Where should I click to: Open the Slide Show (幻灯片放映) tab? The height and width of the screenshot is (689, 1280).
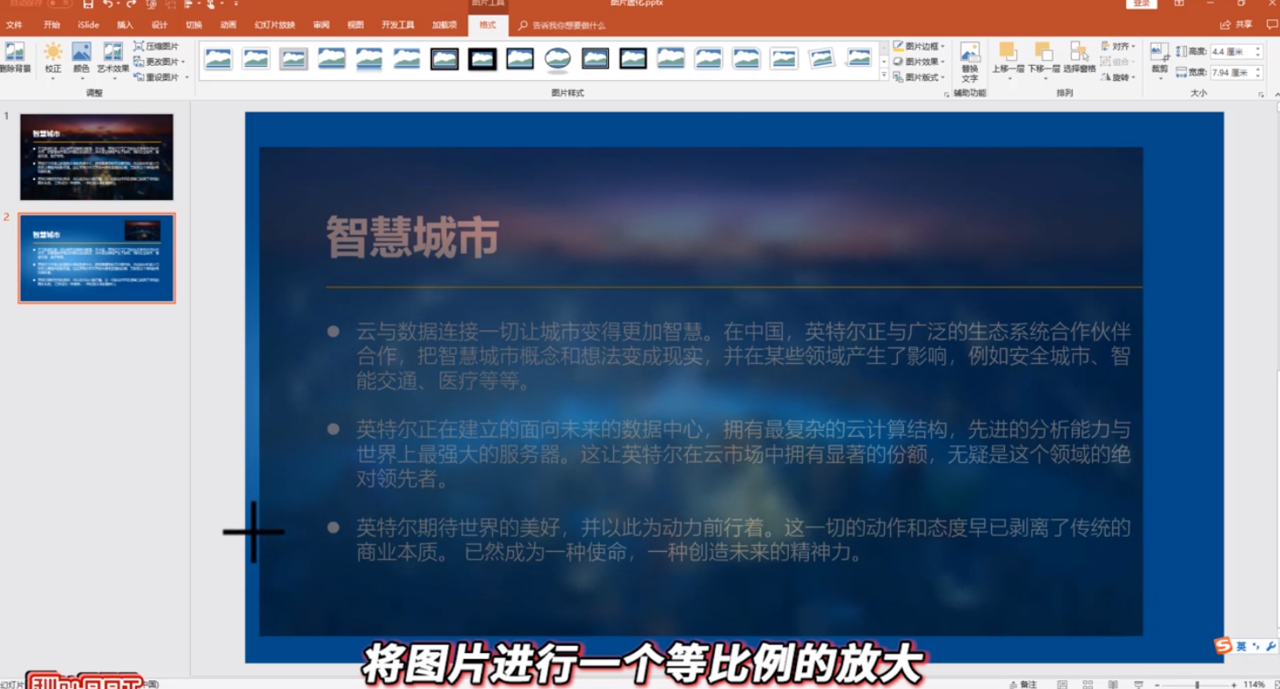point(275,25)
